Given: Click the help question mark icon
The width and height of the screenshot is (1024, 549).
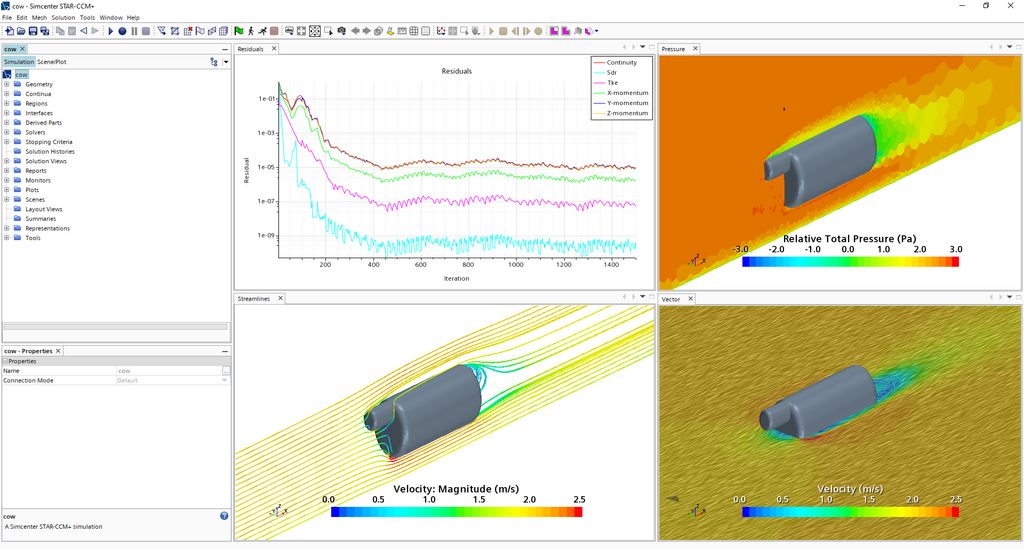Looking at the screenshot, I should coord(224,516).
